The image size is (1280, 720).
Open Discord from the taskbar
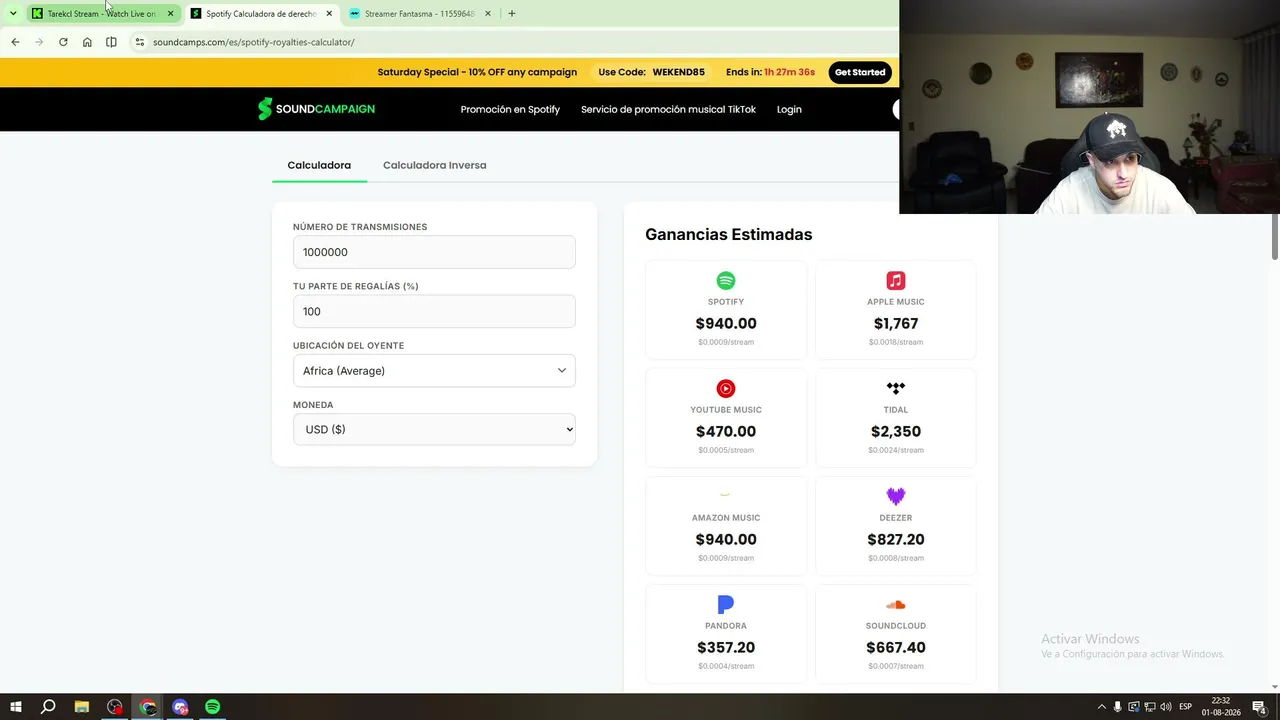[180, 707]
